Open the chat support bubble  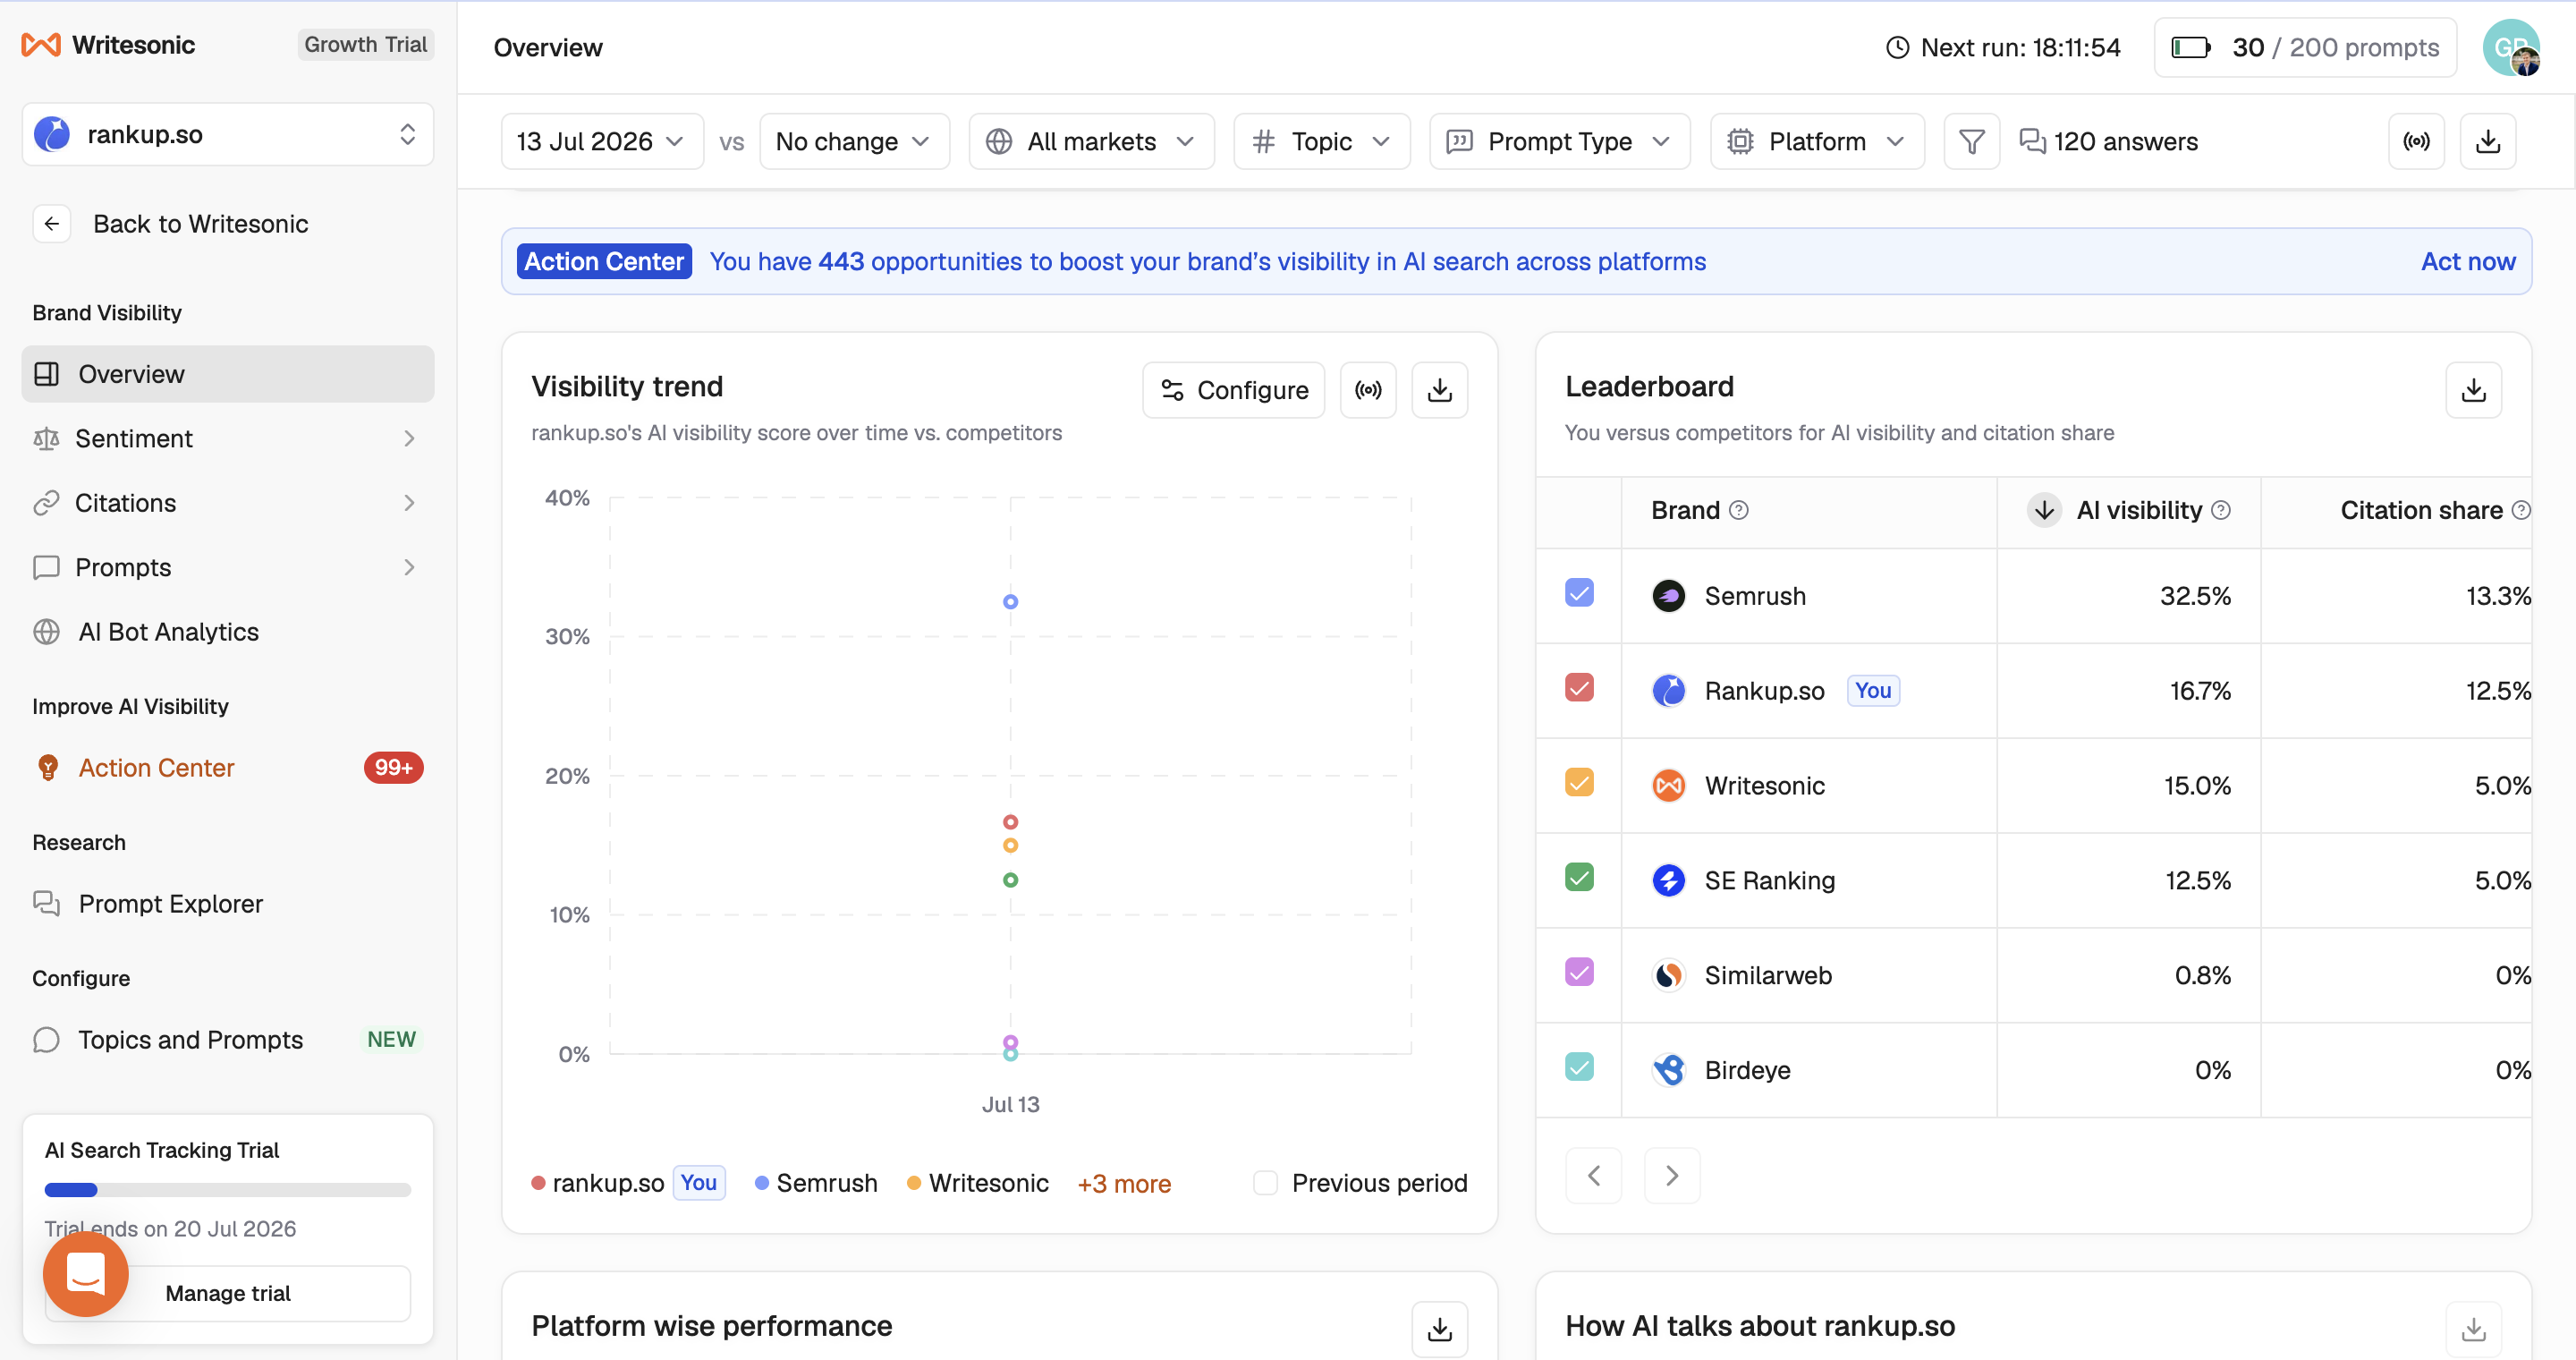(x=86, y=1273)
